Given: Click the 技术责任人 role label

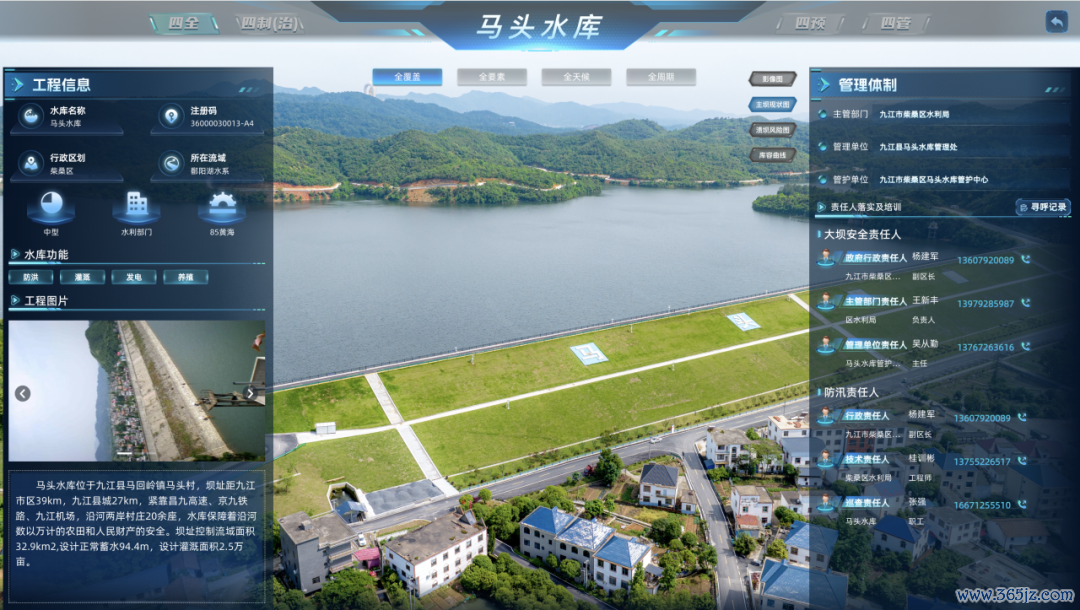Looking at the screenshot, I should coord(866,459).
